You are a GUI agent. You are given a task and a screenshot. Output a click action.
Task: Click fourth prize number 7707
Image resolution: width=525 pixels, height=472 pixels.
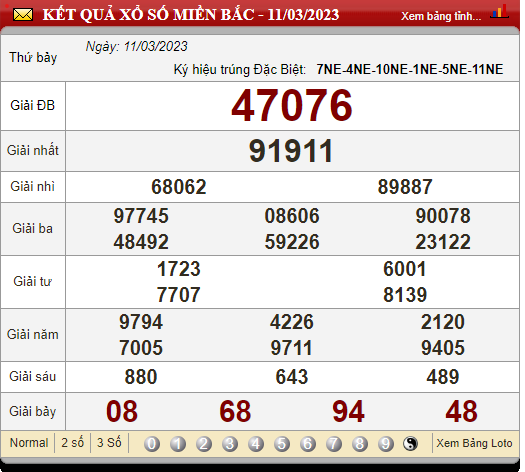179,295
